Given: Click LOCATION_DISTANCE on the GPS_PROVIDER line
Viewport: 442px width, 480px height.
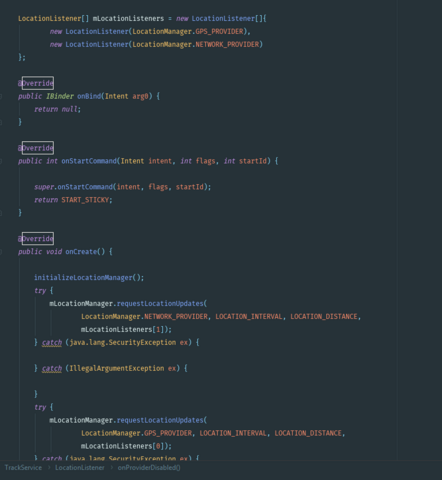Looking at the screenshot, I should pos(308,433).
